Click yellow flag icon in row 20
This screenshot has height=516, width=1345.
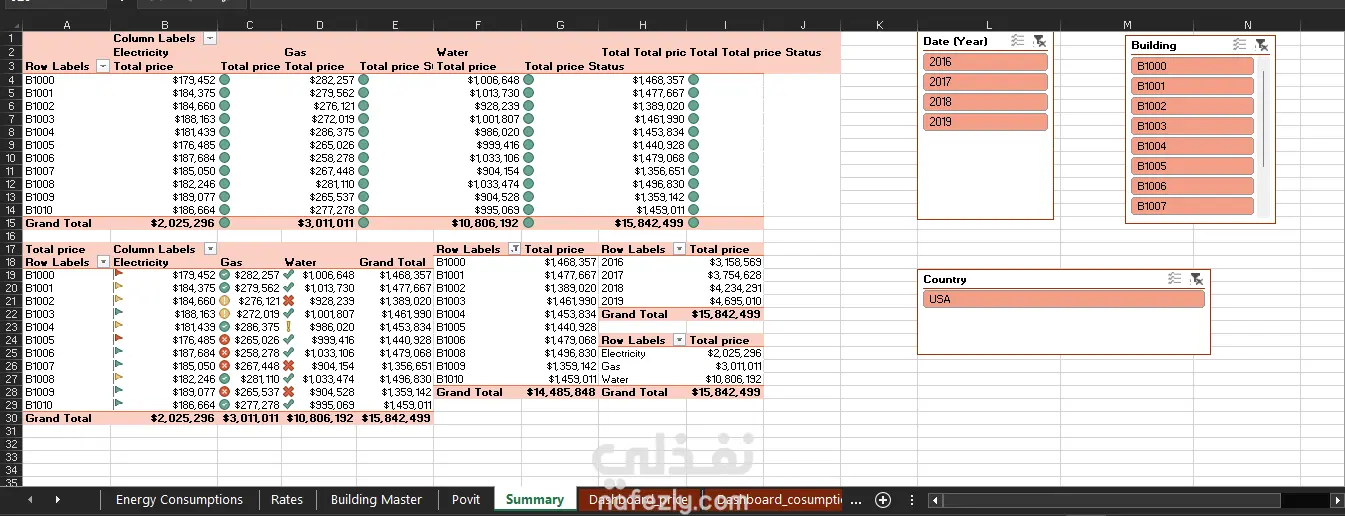click(x=118, y=288)
